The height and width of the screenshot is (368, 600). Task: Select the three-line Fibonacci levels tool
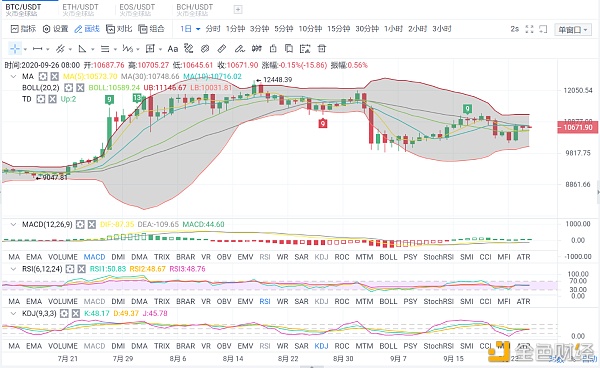pyautogui.click(x=104, y=49)
